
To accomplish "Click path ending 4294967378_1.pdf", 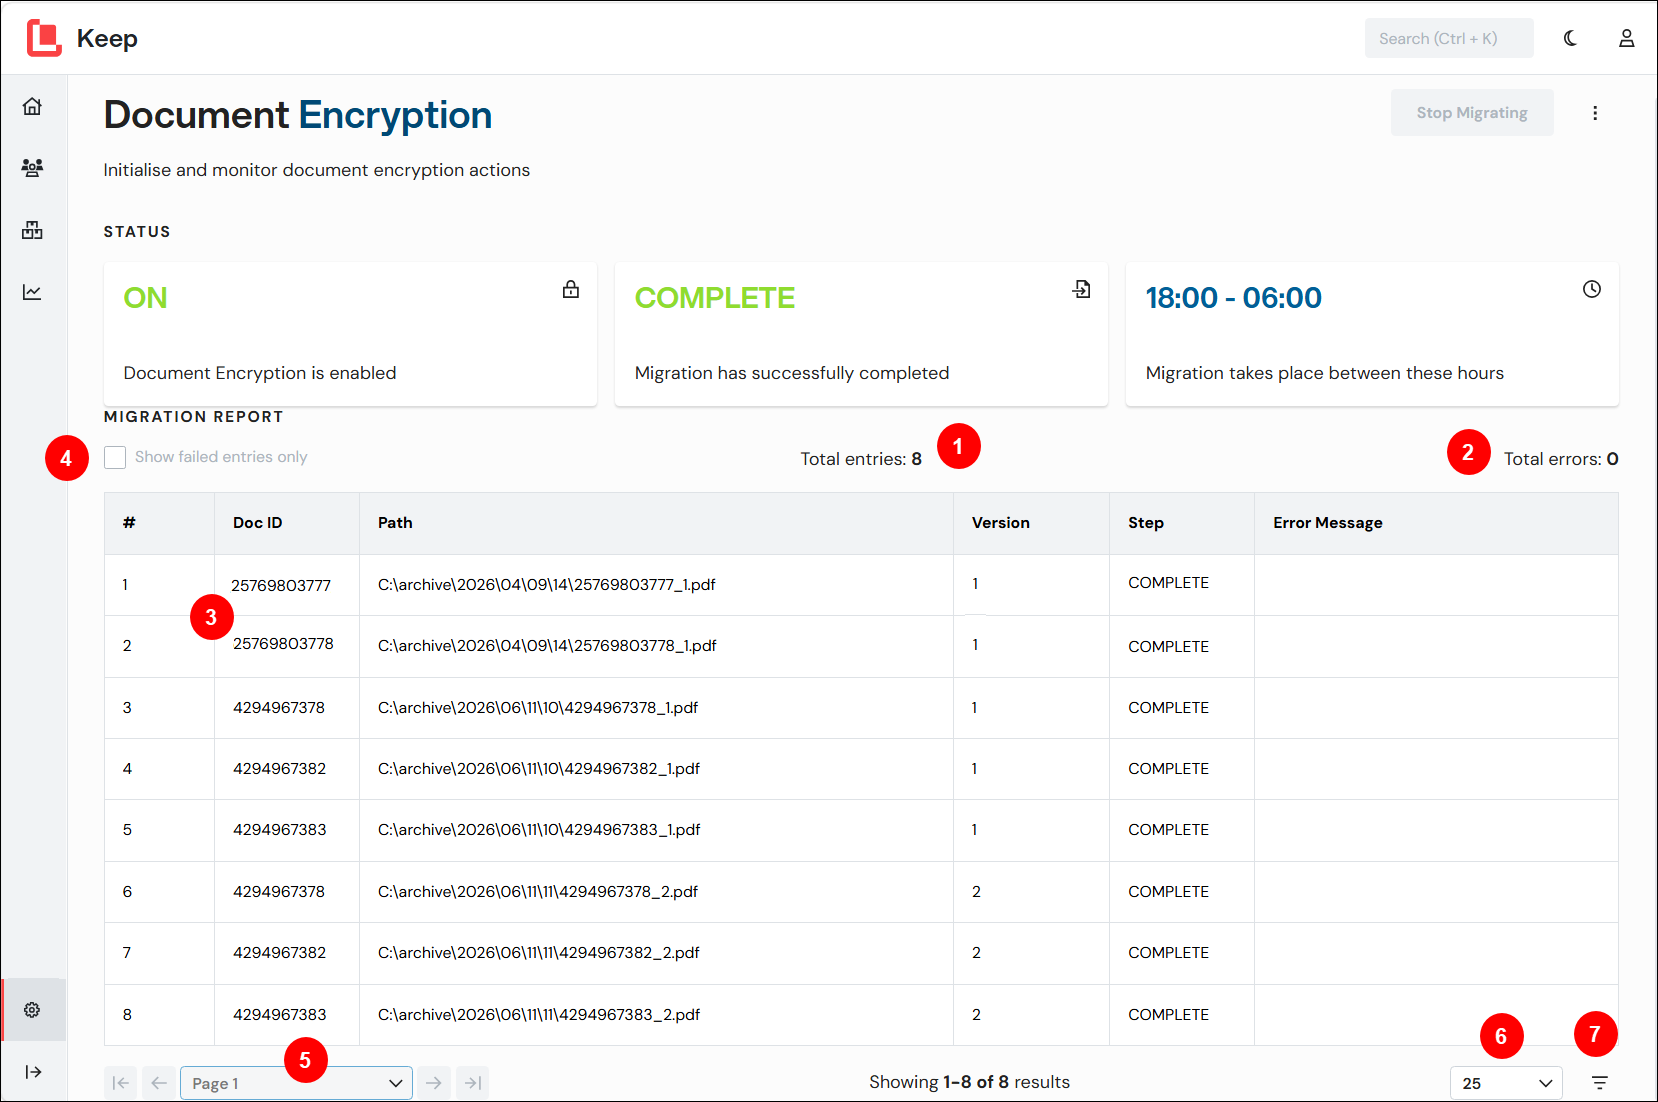I will (x=538, y=708).
